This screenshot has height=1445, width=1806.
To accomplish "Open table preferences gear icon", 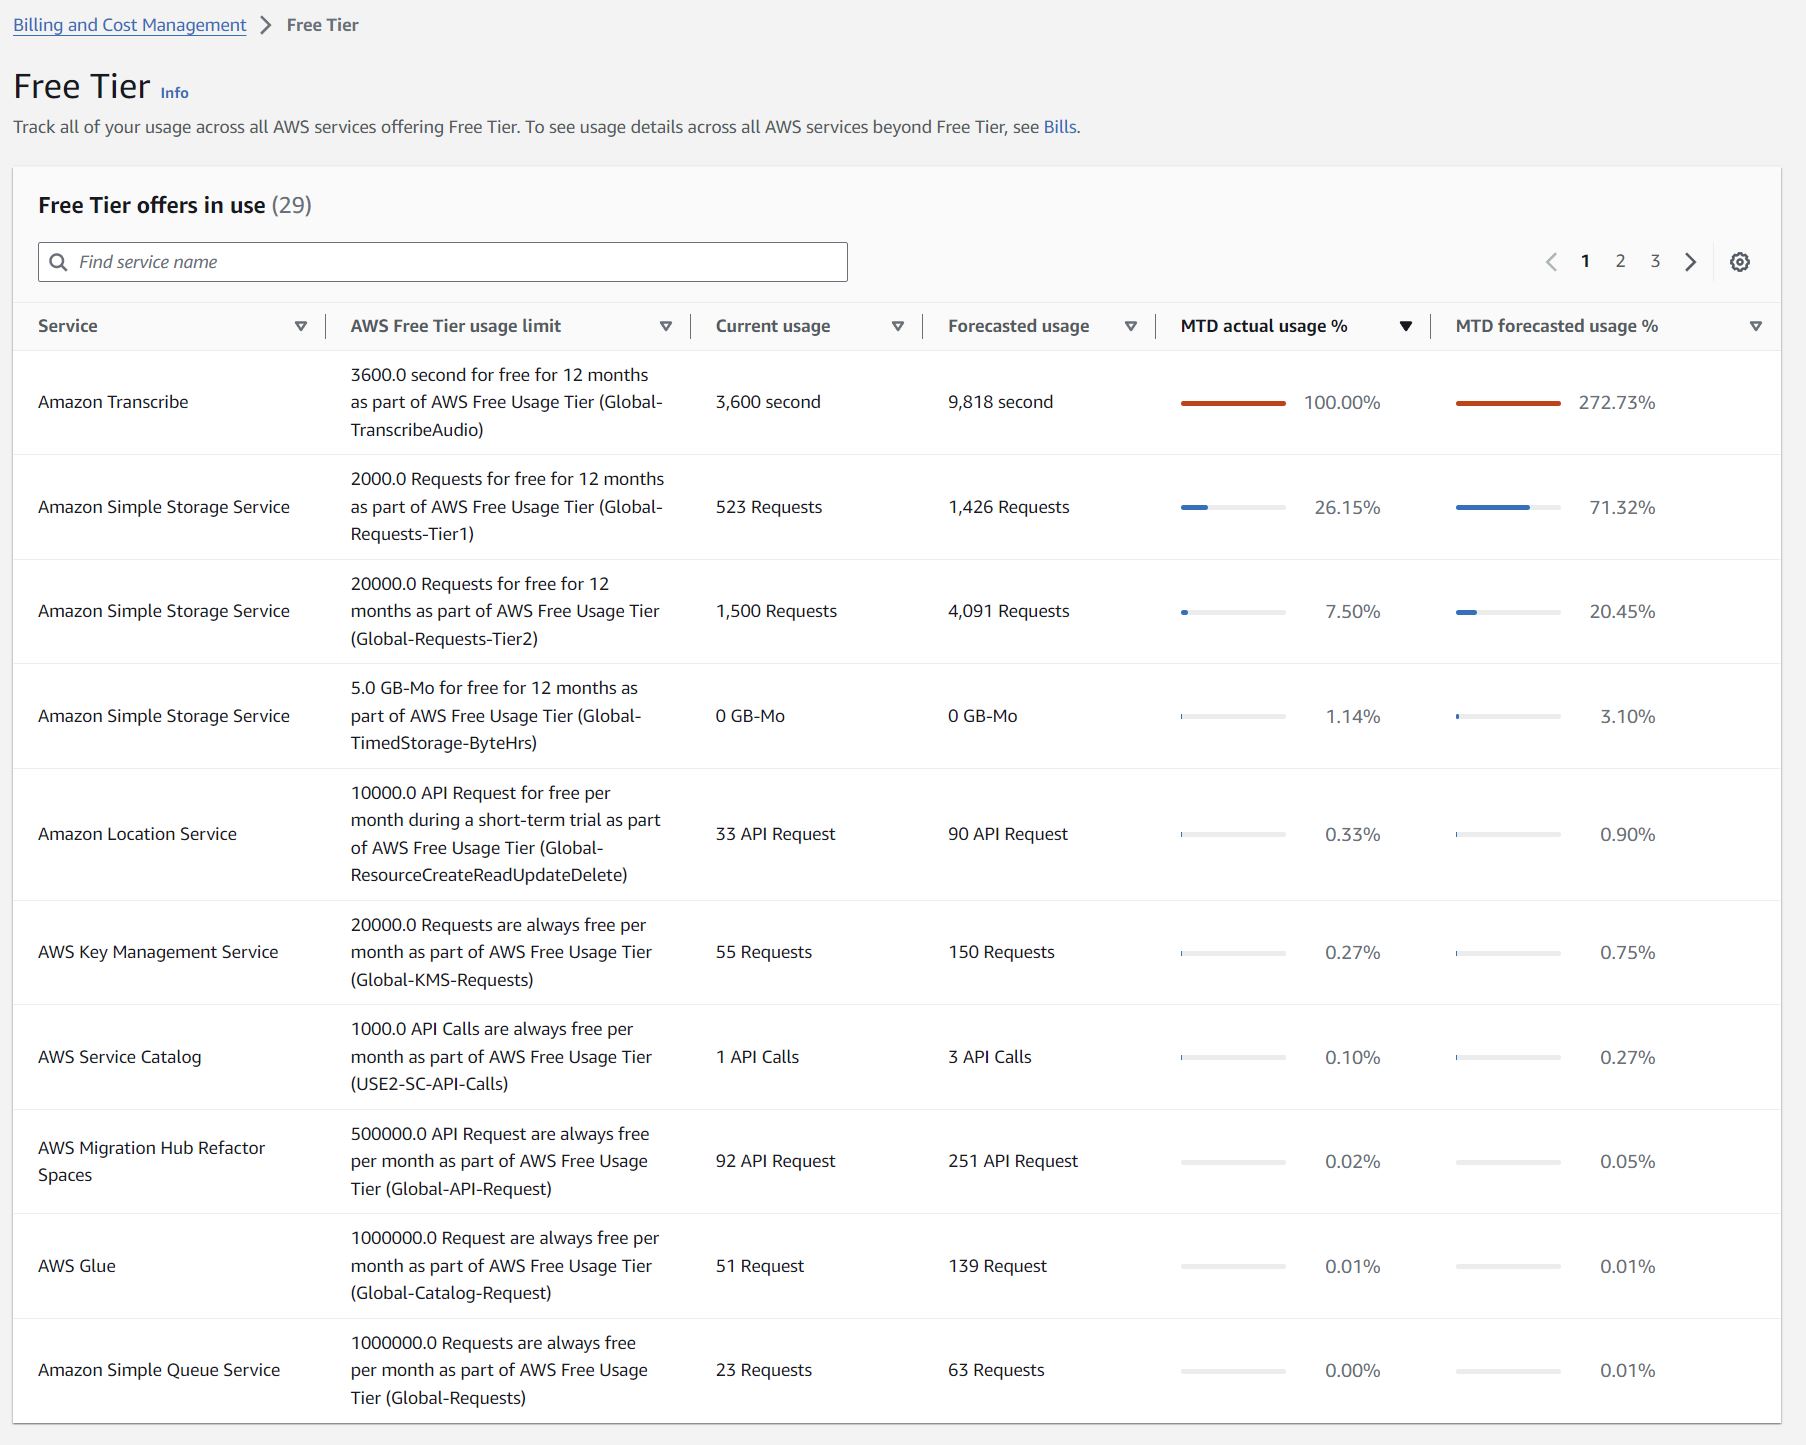I will point(1739,262).
